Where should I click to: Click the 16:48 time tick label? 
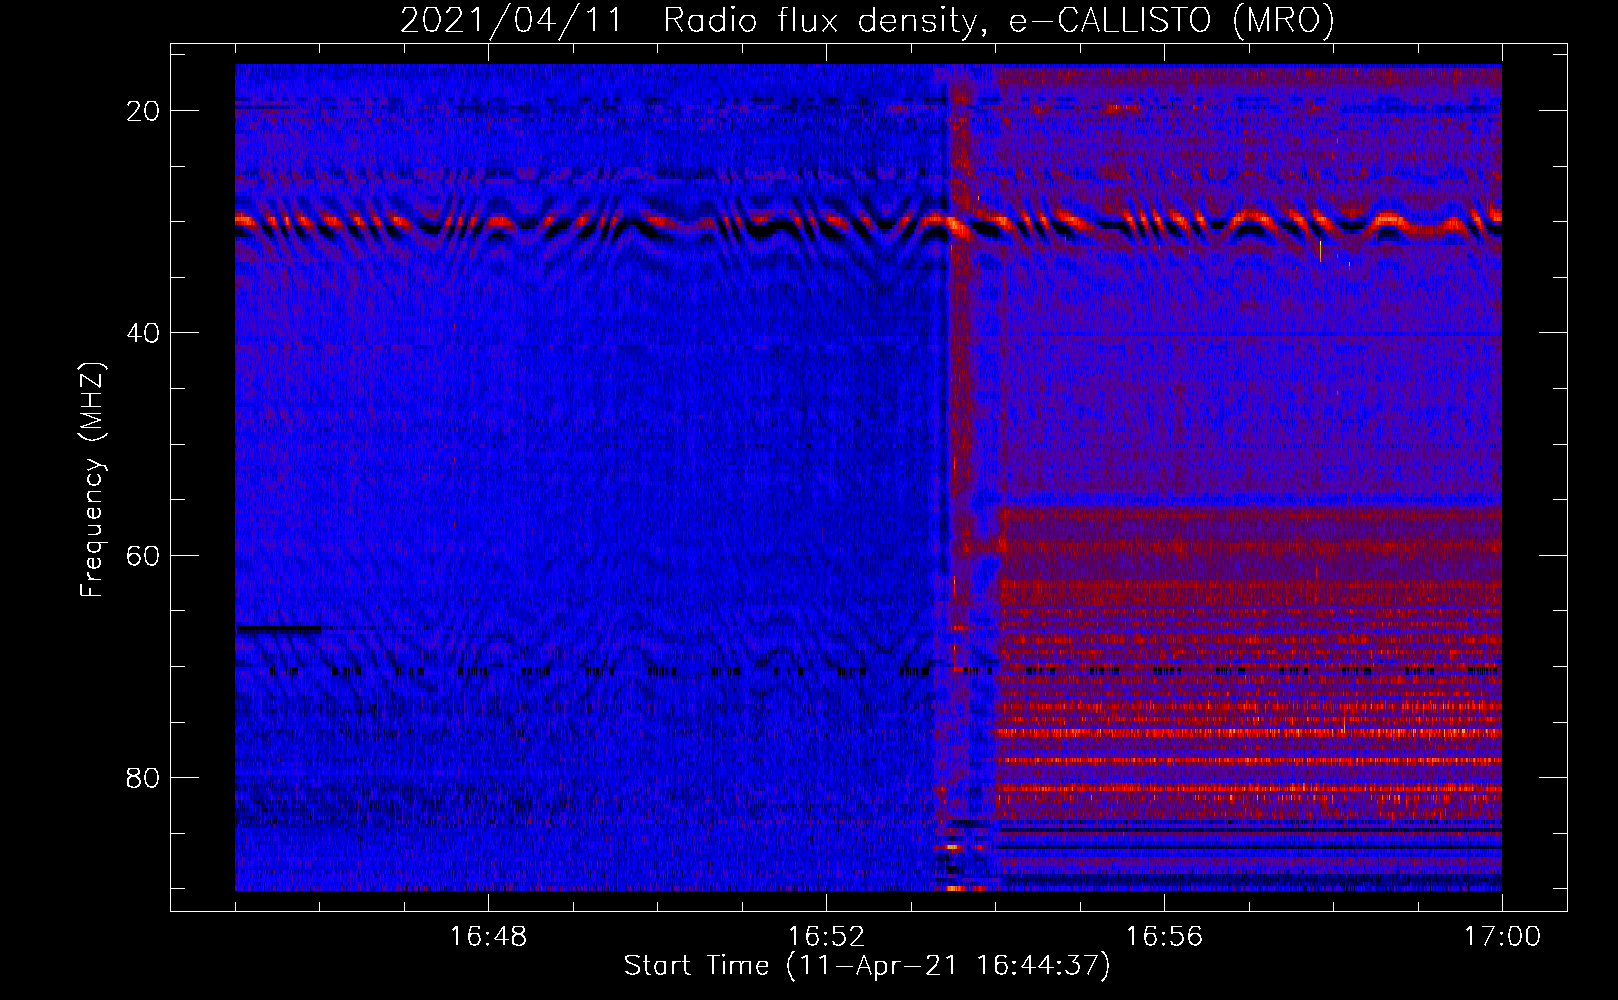pos(488,937)
